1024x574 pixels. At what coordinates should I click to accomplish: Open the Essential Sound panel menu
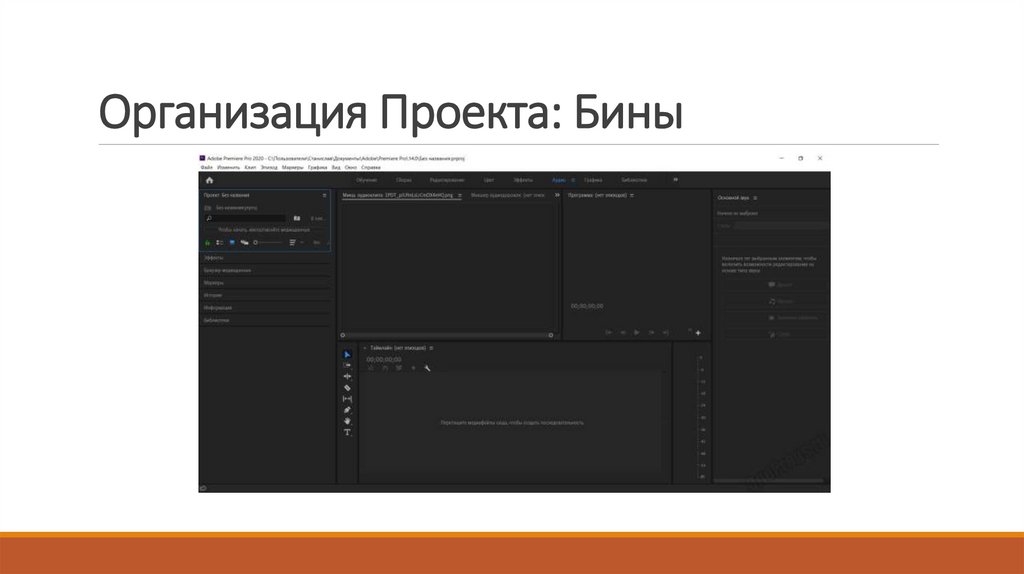pyautogui.click(x=756, y=198)
